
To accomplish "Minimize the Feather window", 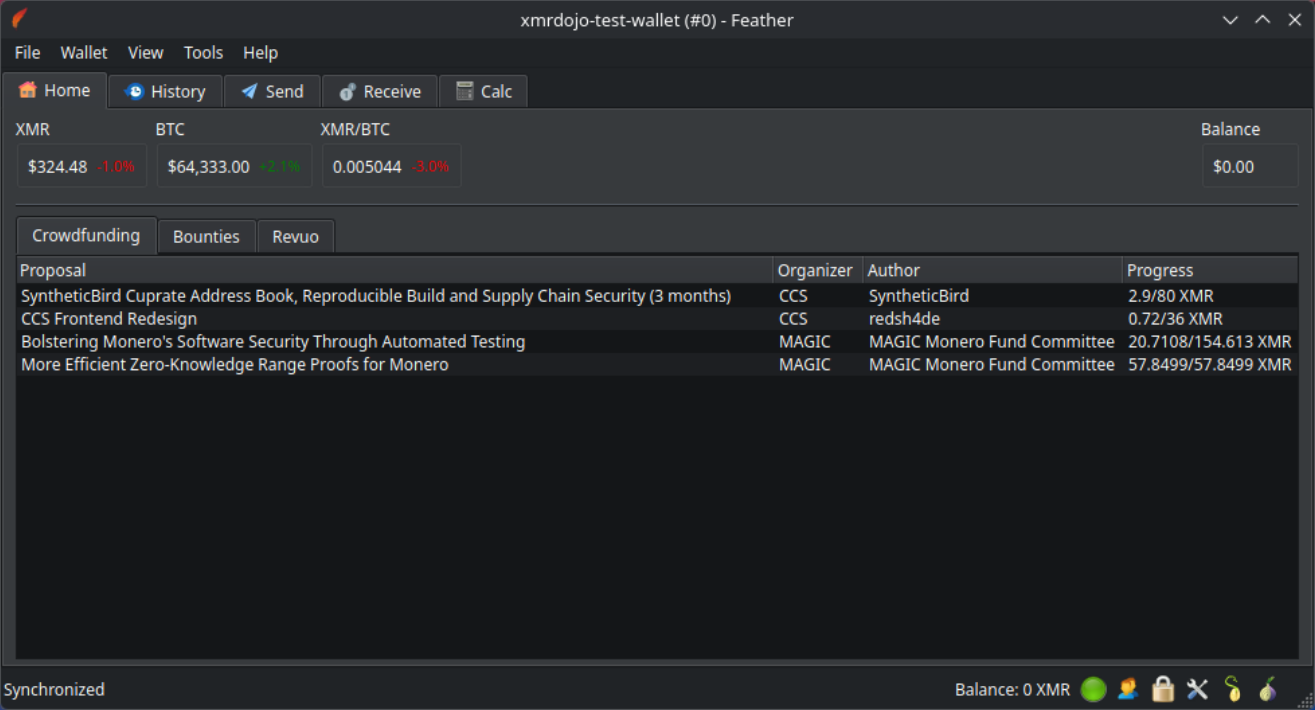I will click(x=1231, y=20).
